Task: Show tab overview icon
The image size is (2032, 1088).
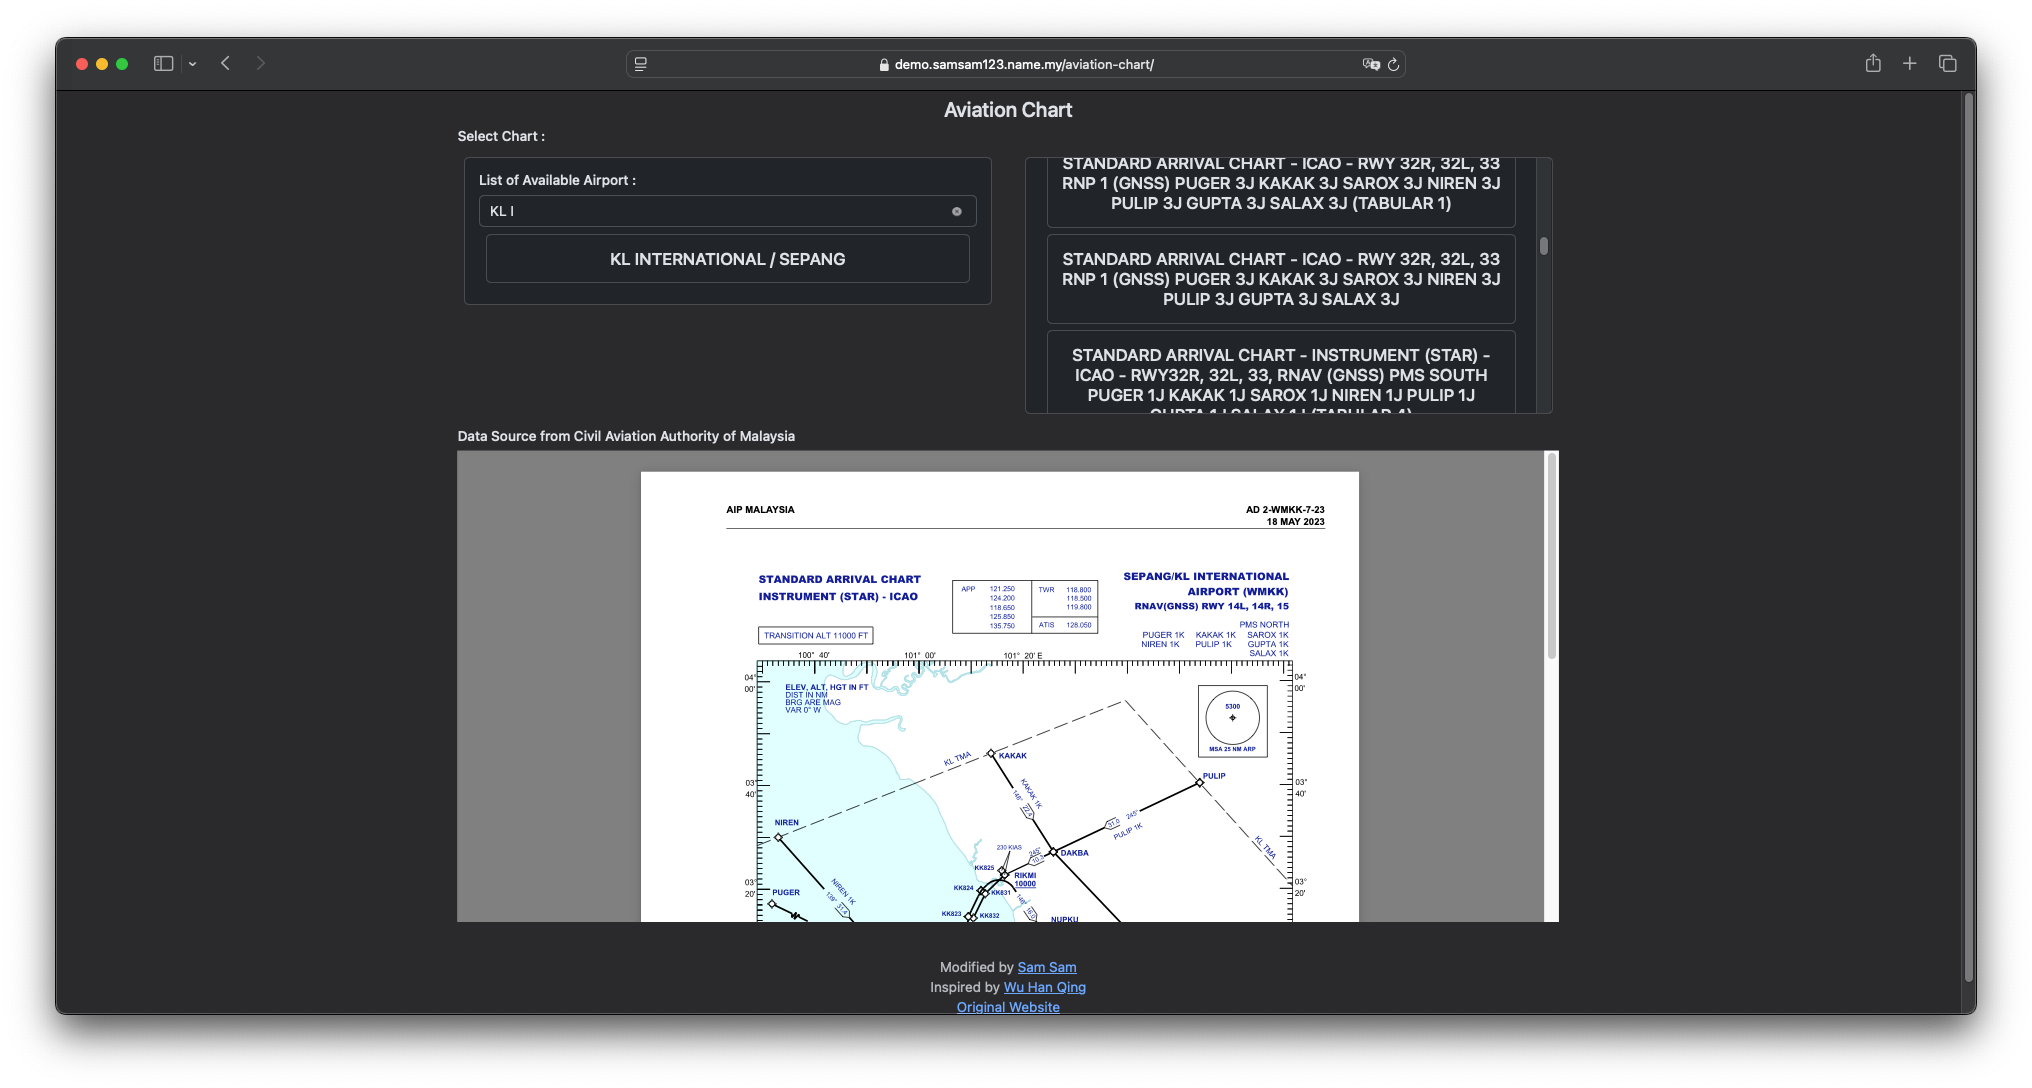Action: (x=1947, y=64)
